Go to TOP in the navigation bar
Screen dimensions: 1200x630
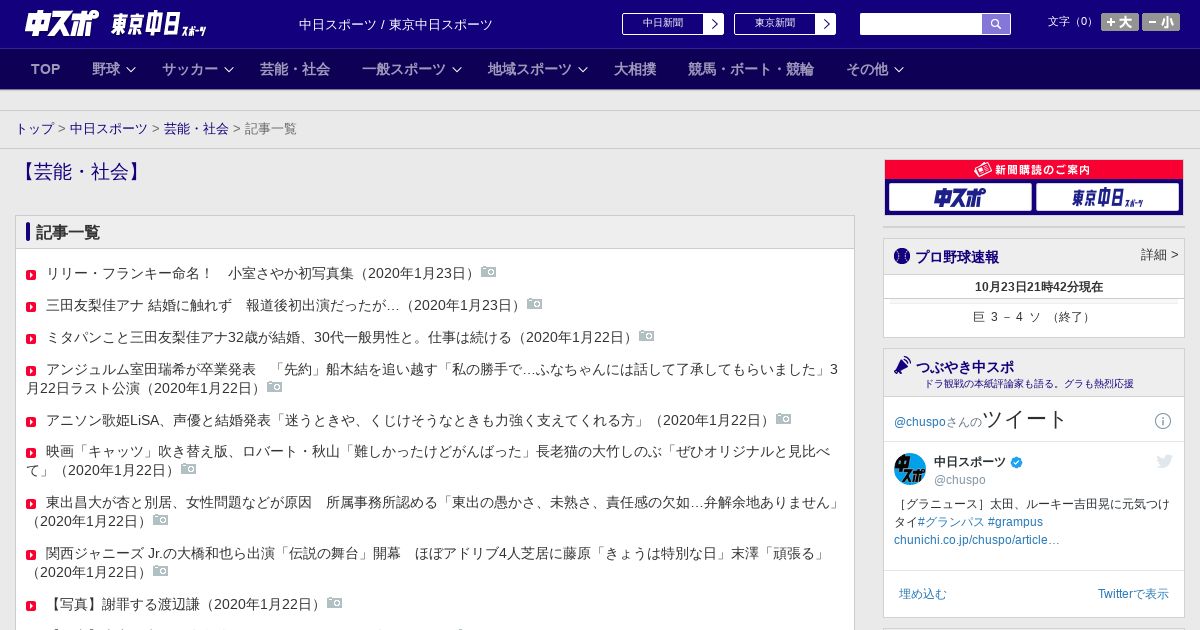tap(46, 69)
